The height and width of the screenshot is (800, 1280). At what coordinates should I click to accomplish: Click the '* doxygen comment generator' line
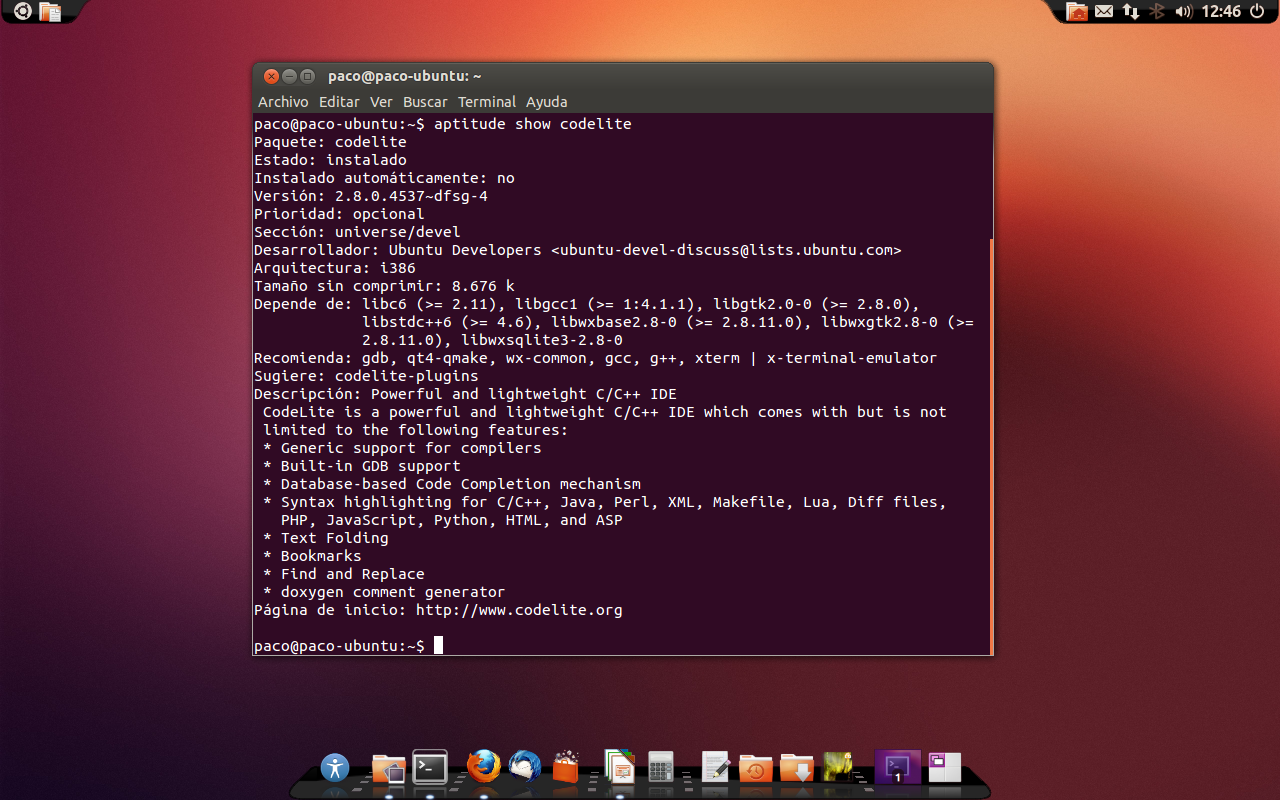click(384, 592)
